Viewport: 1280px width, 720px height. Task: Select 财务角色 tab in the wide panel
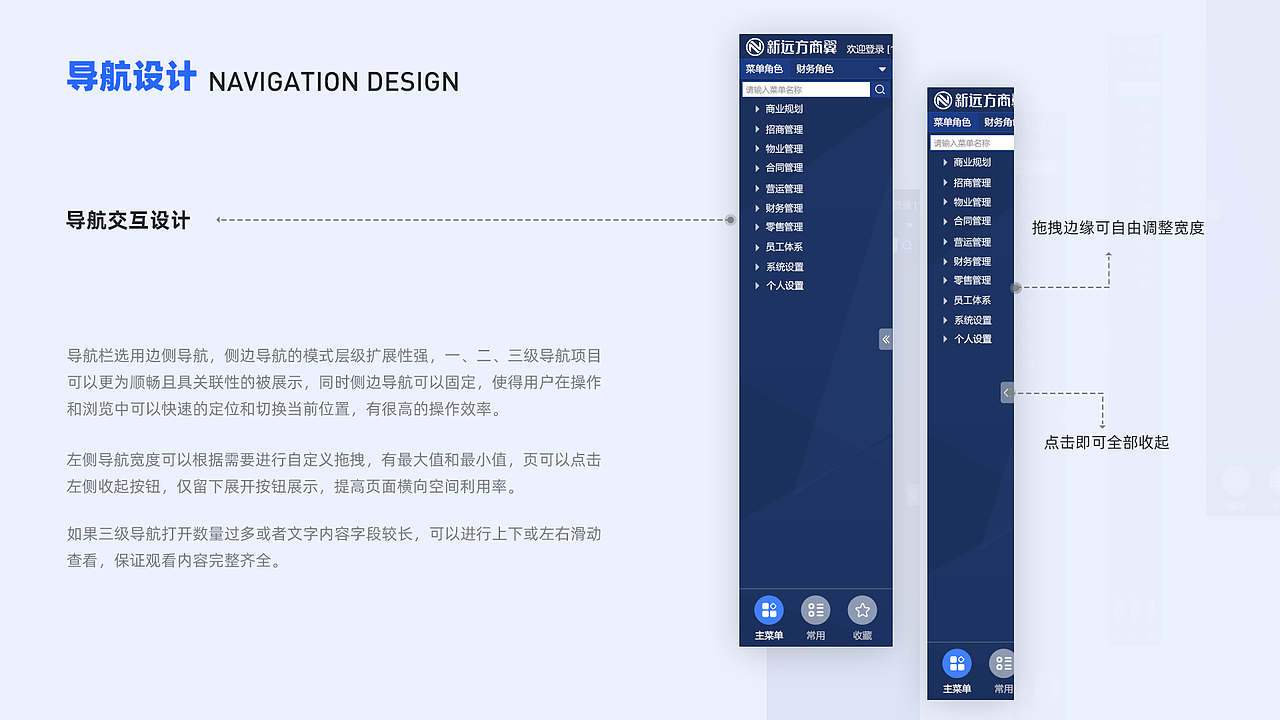click(x=815, y=69)
